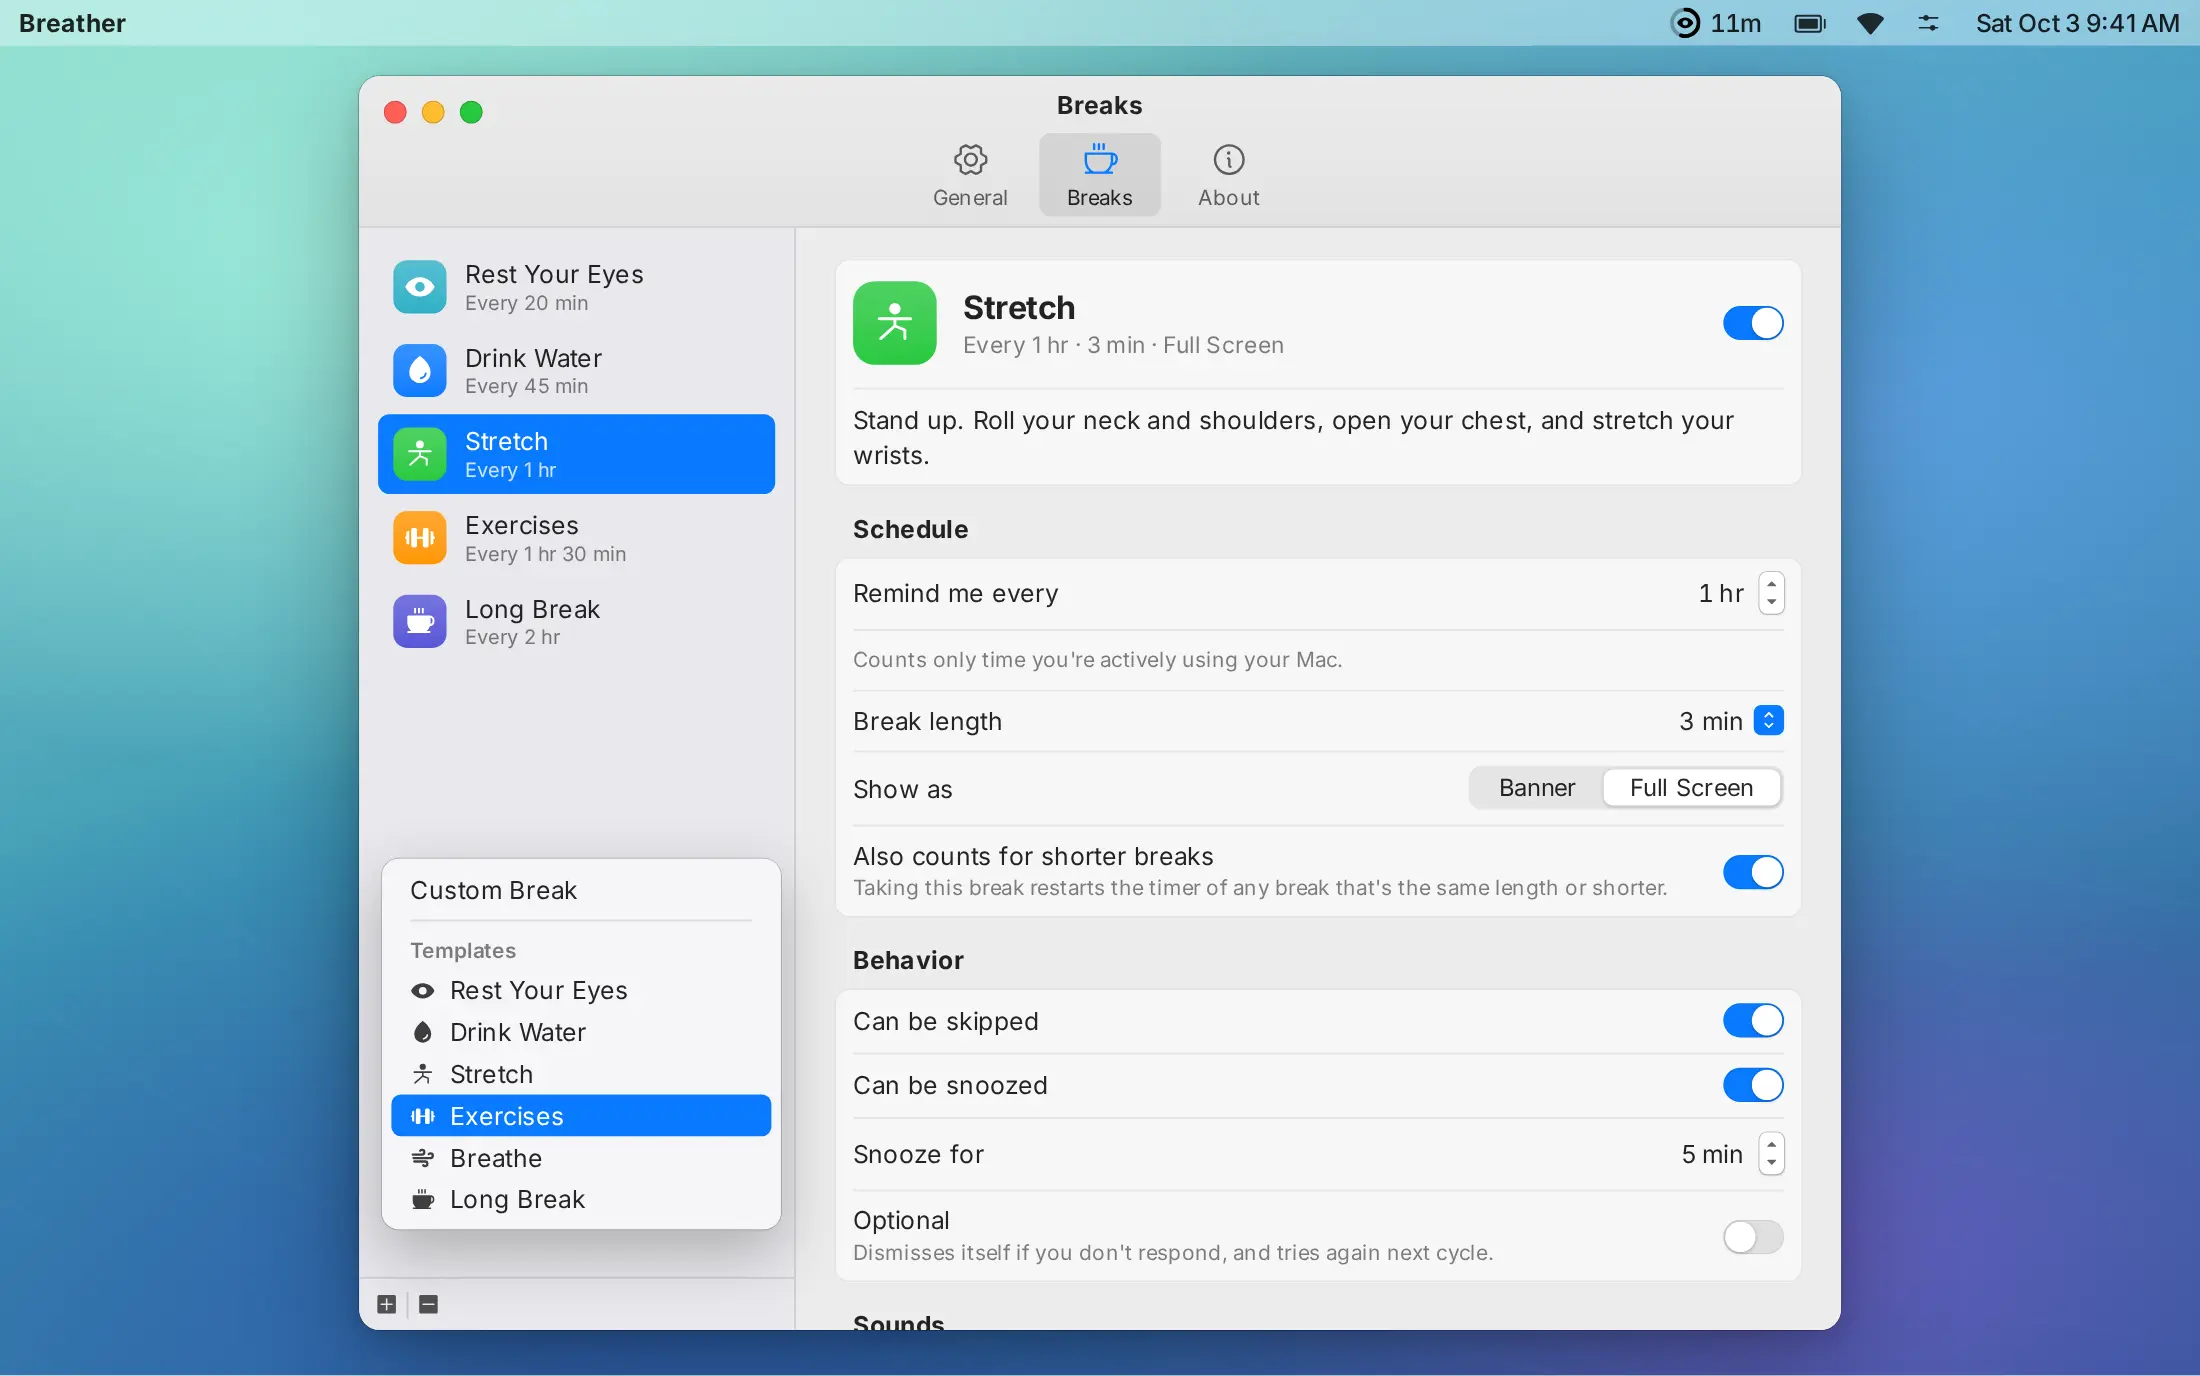Disable the Stretch break main toggle
The image size is (2200, 1376).
coord(1753,323)
